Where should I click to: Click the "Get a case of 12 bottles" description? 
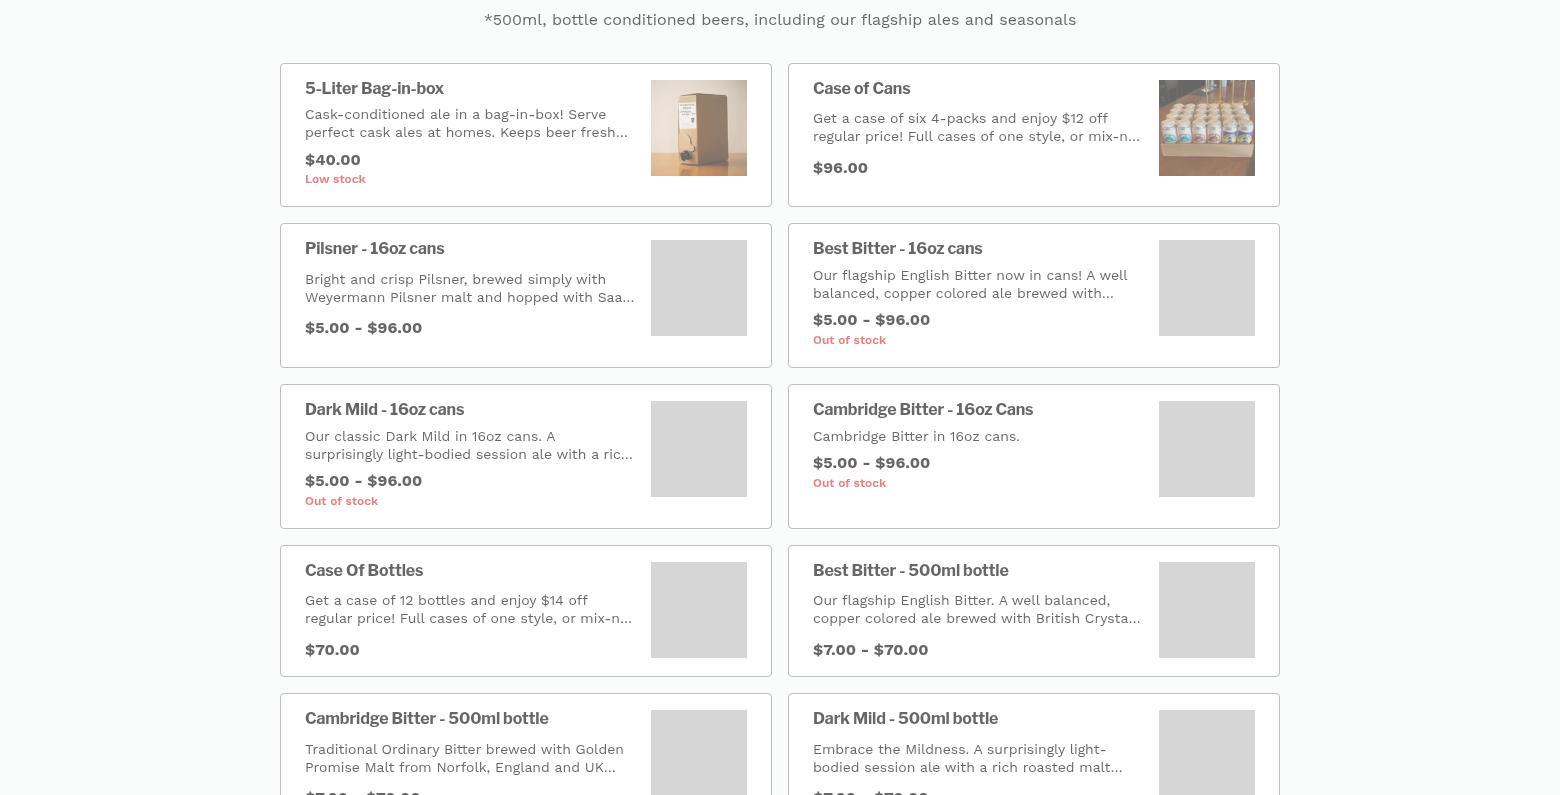pos(468,609)
